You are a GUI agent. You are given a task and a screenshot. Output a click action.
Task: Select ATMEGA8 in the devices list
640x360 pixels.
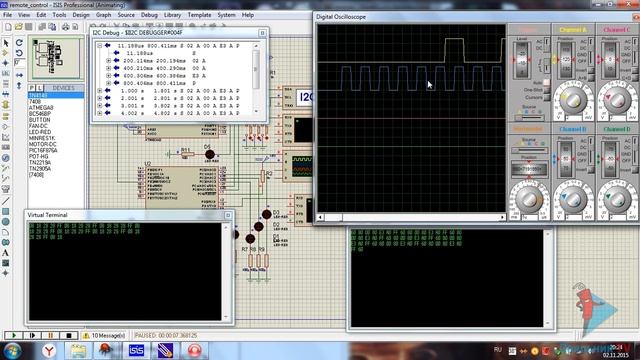pos(41,107)
